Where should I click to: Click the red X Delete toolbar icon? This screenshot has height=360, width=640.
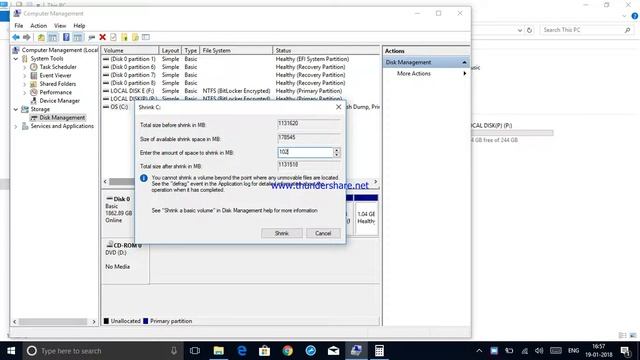pyautogui.click(x=102, y=37)
